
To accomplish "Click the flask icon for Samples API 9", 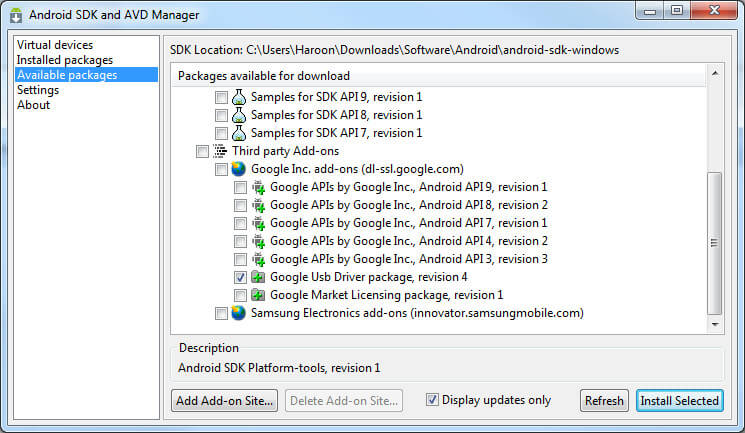I will point(238,98).
